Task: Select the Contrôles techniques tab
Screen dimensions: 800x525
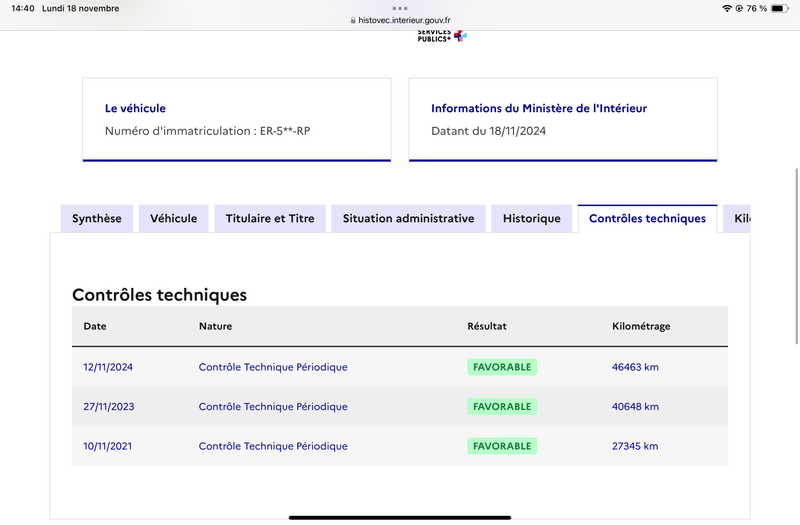Action: (x=647, y=218)
